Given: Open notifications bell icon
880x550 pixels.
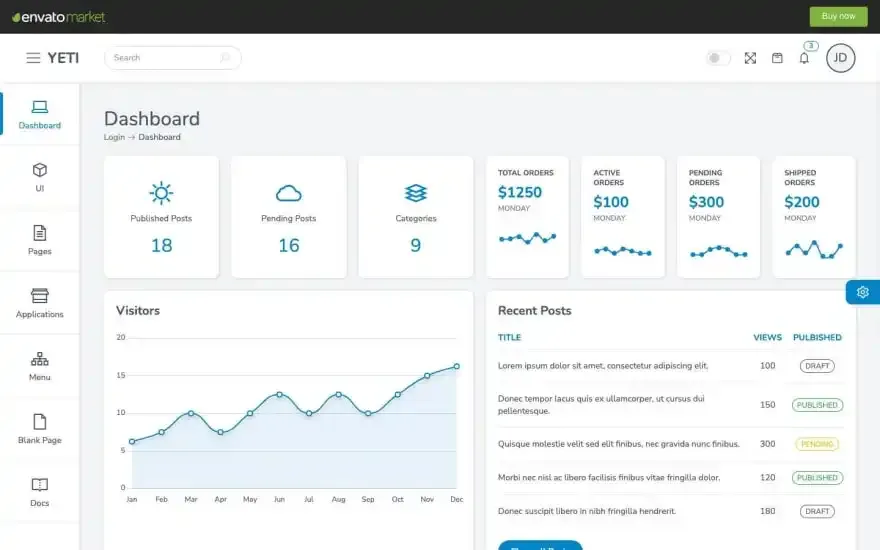Looking at the screenshot, I should [804, 58].
